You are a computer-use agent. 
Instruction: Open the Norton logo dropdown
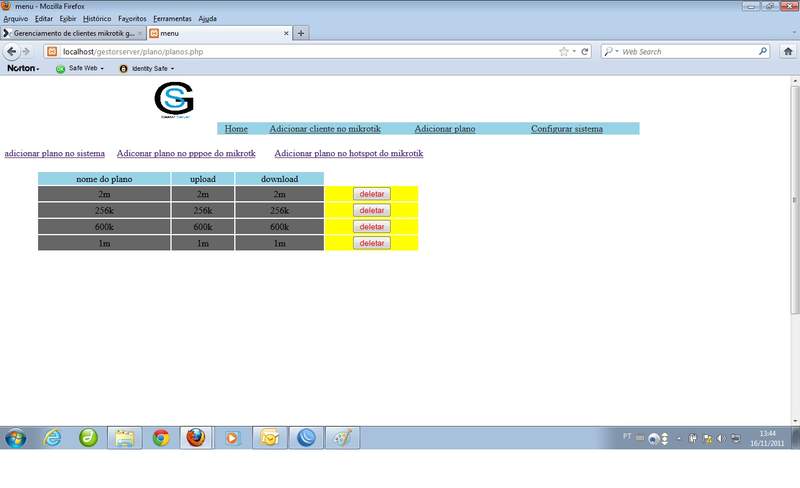pos(23,68)
